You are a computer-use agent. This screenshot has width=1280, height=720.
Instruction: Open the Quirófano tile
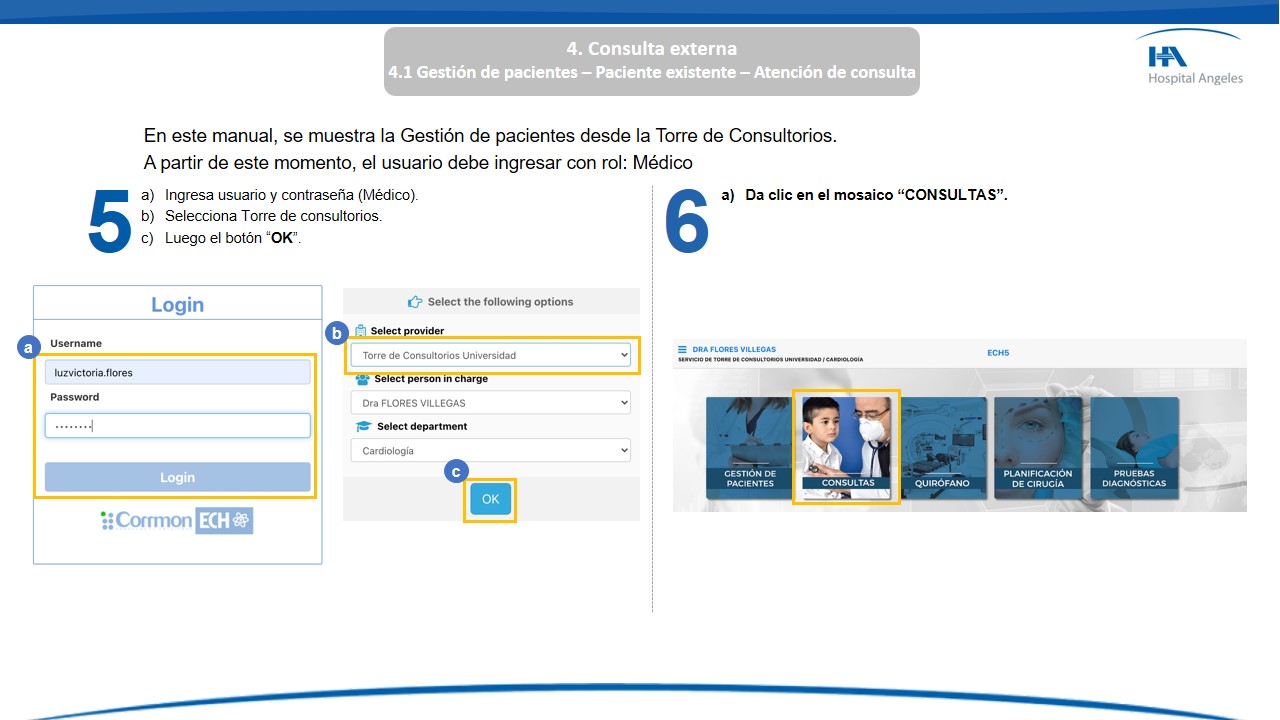941,446
